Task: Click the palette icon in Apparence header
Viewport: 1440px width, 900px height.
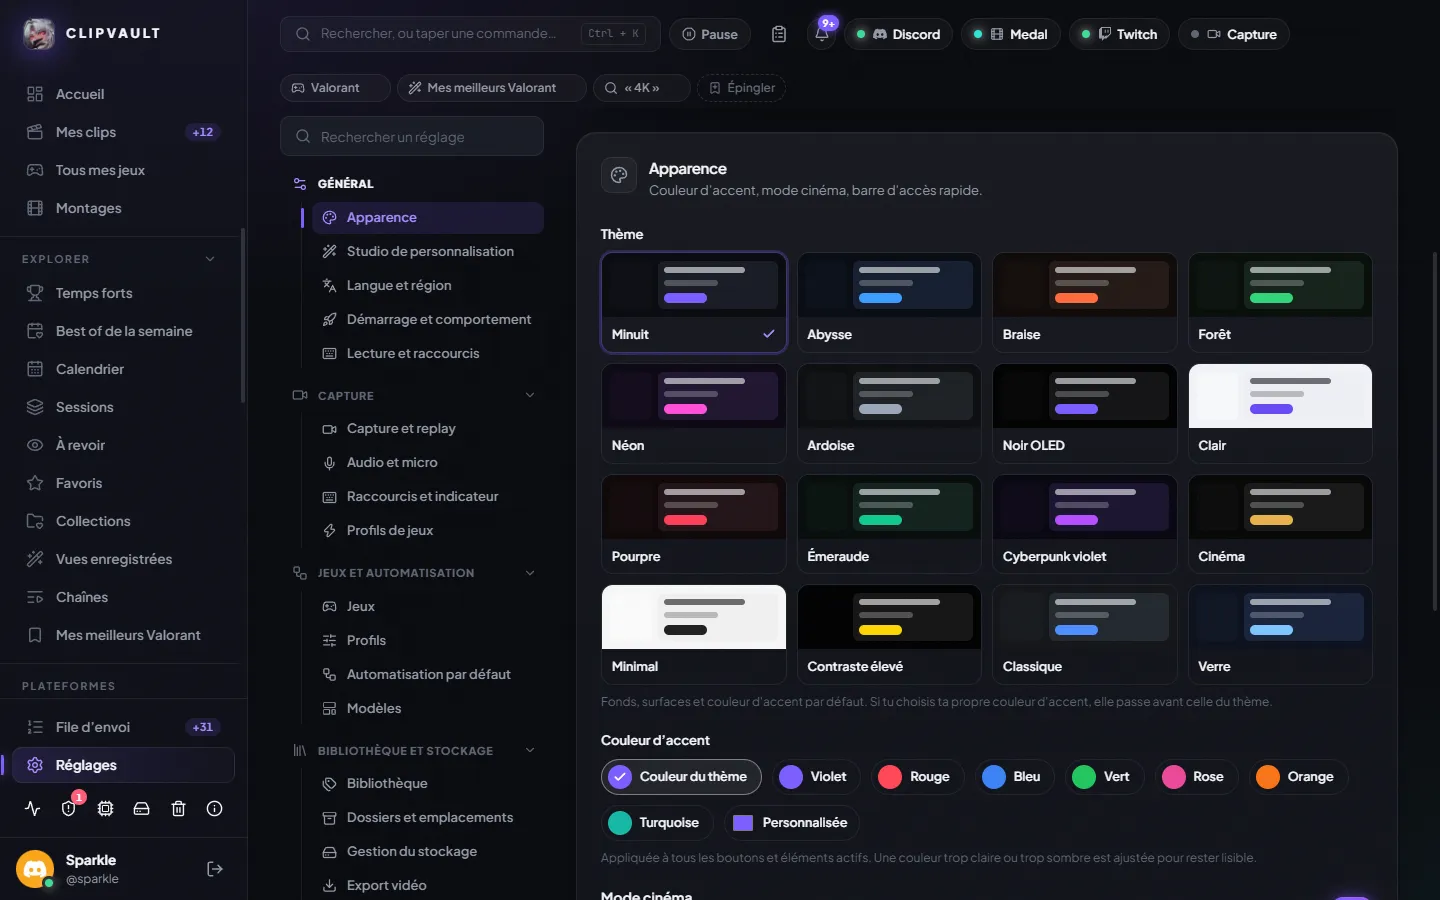Action: (619, 175)
